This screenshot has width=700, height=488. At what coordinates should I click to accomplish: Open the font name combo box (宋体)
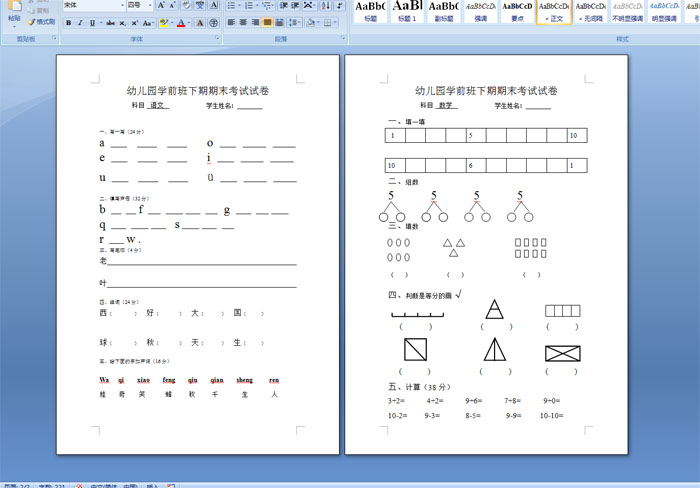tap(94, 5)
